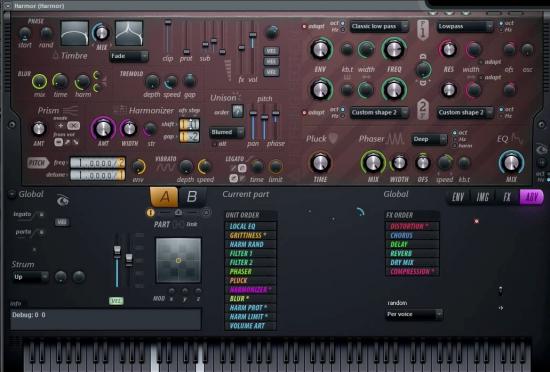Collapse the Global section arrow

click(x=12, y=194)
